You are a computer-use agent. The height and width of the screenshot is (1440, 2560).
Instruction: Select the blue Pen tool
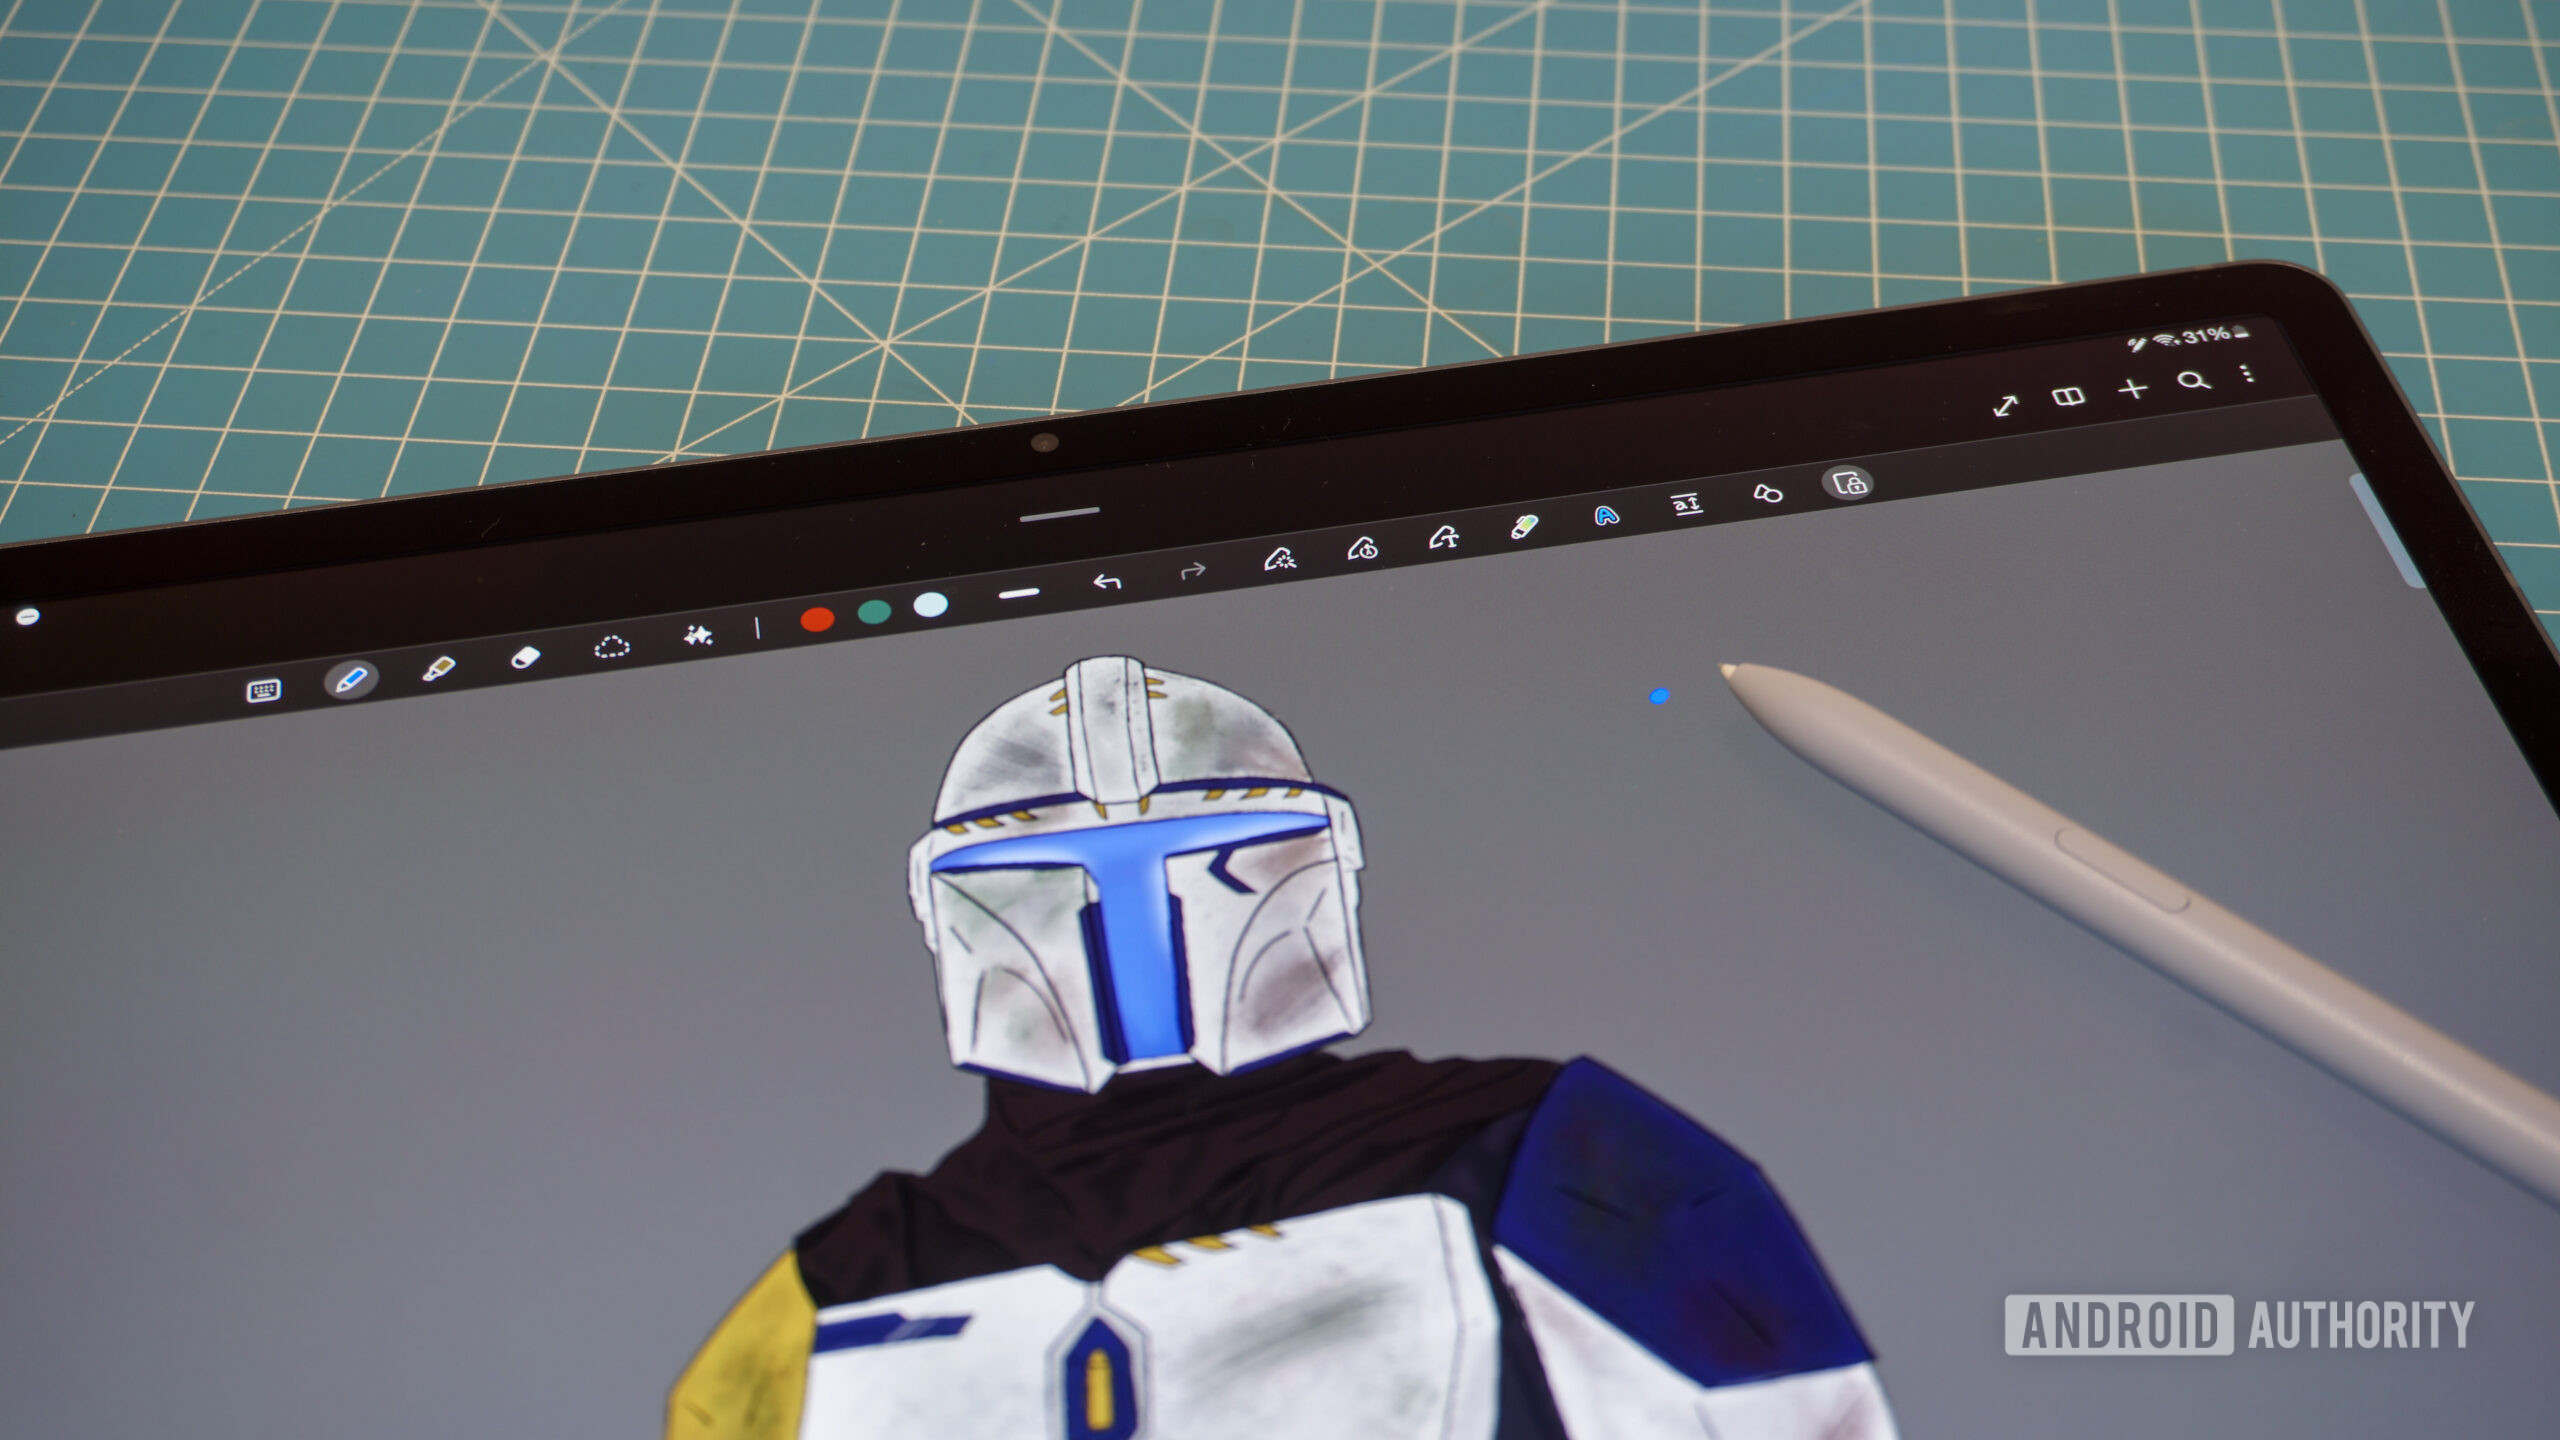coord(351,681)
